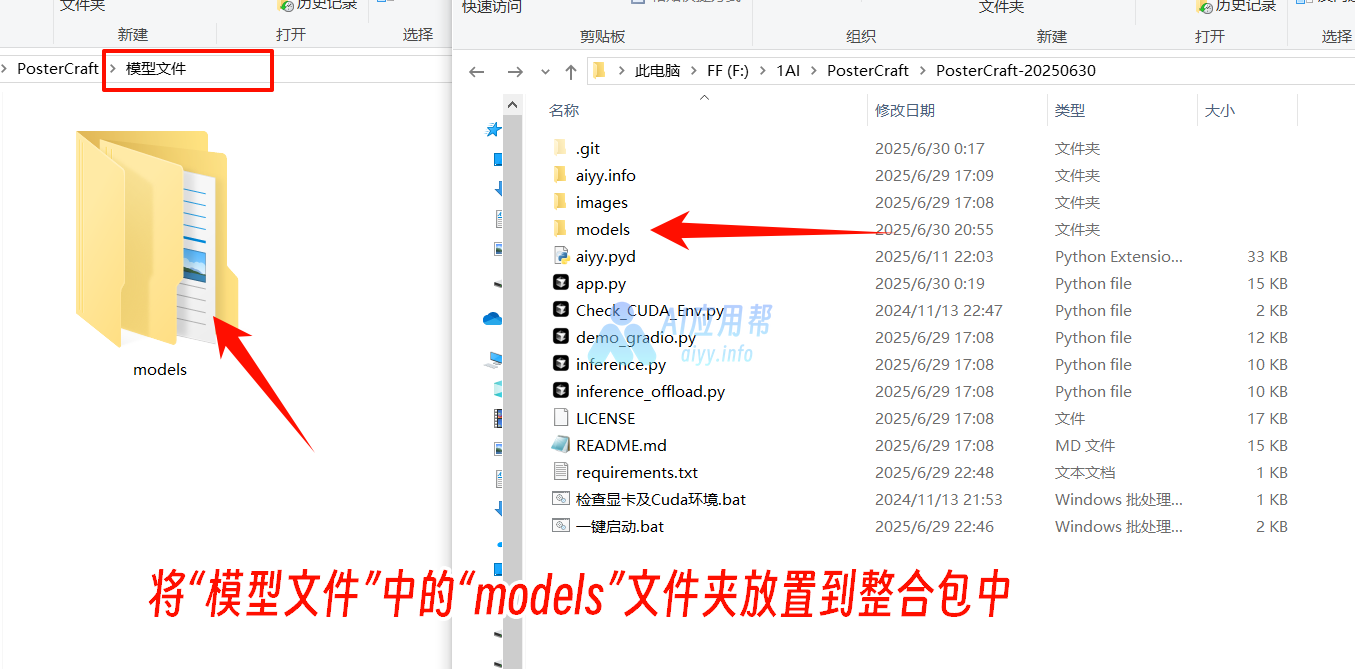1355x669 pixels.
Task: Click the Check_CUDA_Env.py file icon
Action: [560, 310]
